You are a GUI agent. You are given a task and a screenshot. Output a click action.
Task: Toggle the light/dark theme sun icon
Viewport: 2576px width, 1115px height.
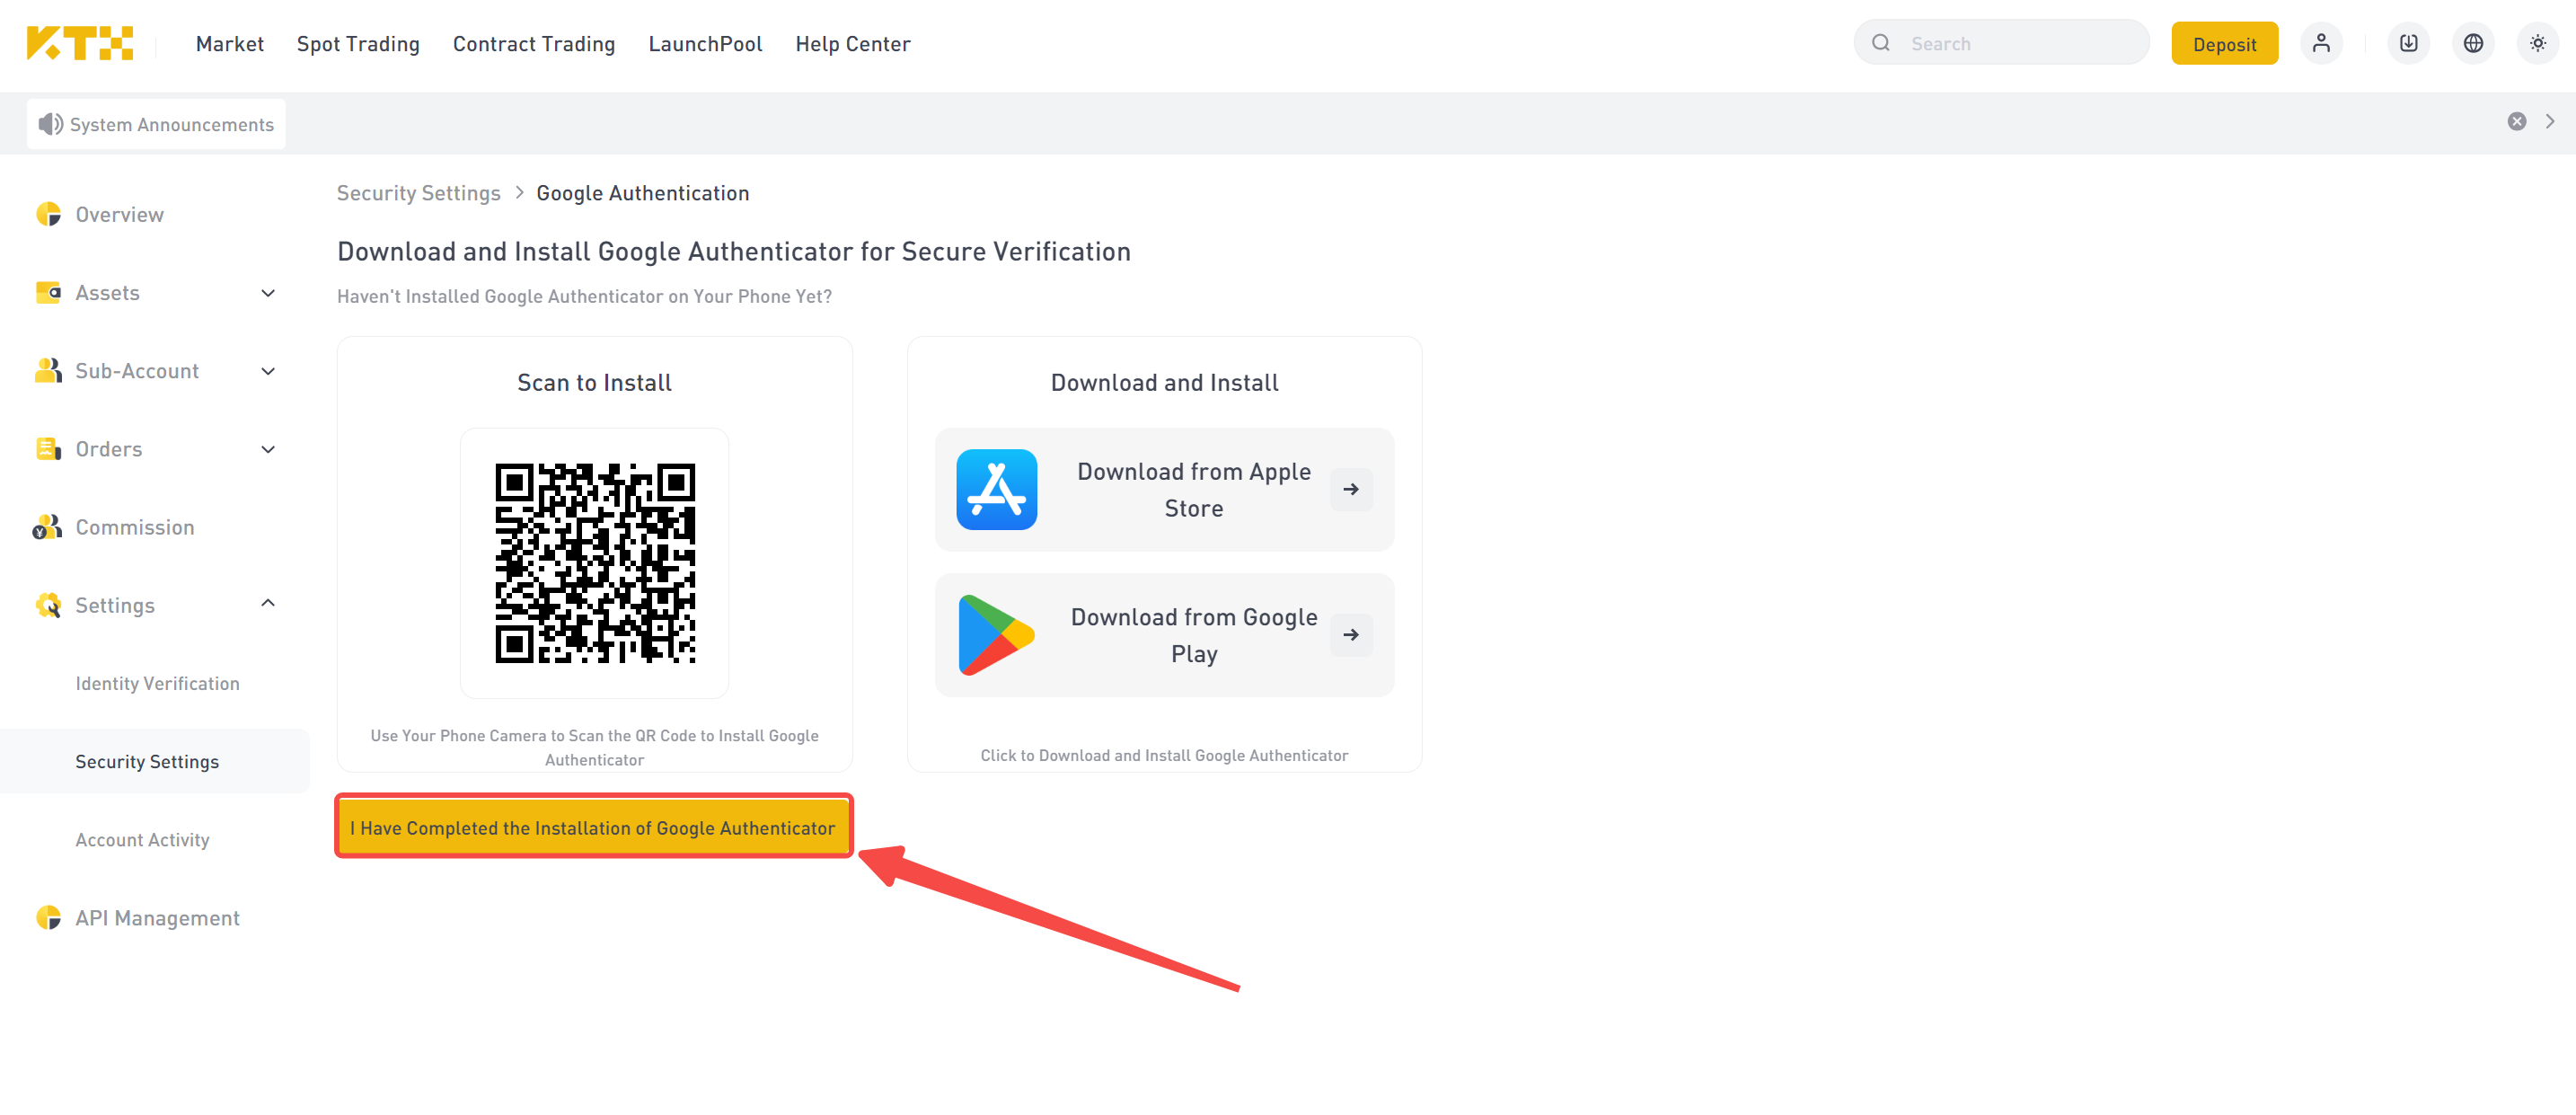click(x=2537, y=43)
